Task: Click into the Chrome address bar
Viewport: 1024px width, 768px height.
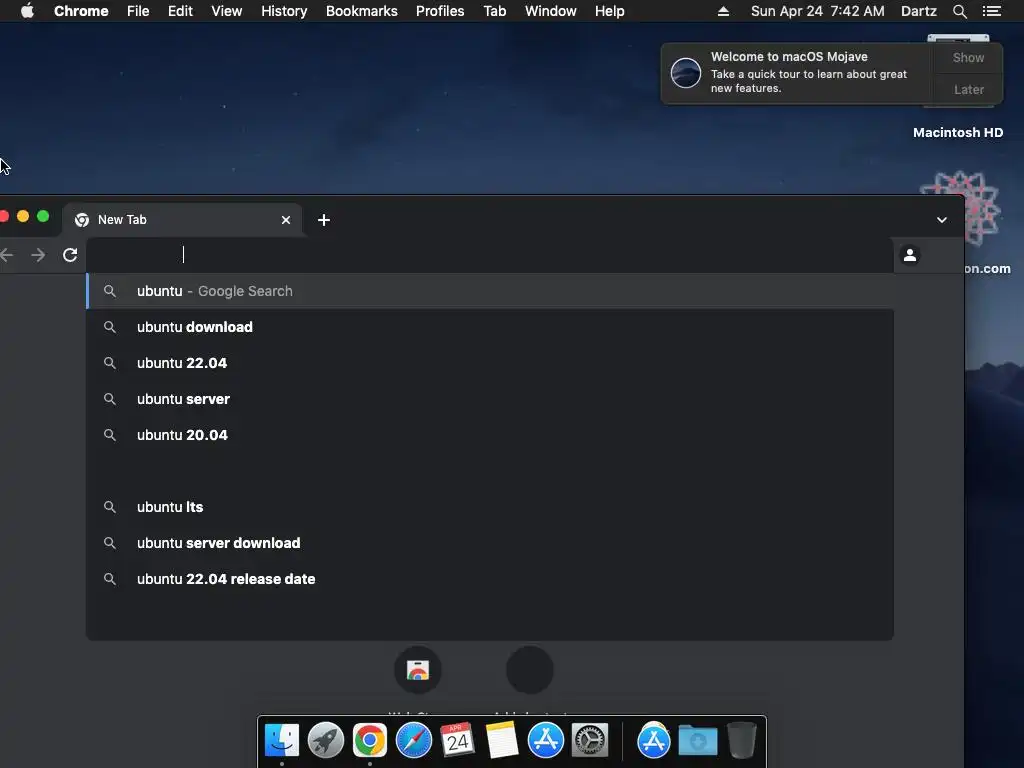Action: click(x=490, y=255)
